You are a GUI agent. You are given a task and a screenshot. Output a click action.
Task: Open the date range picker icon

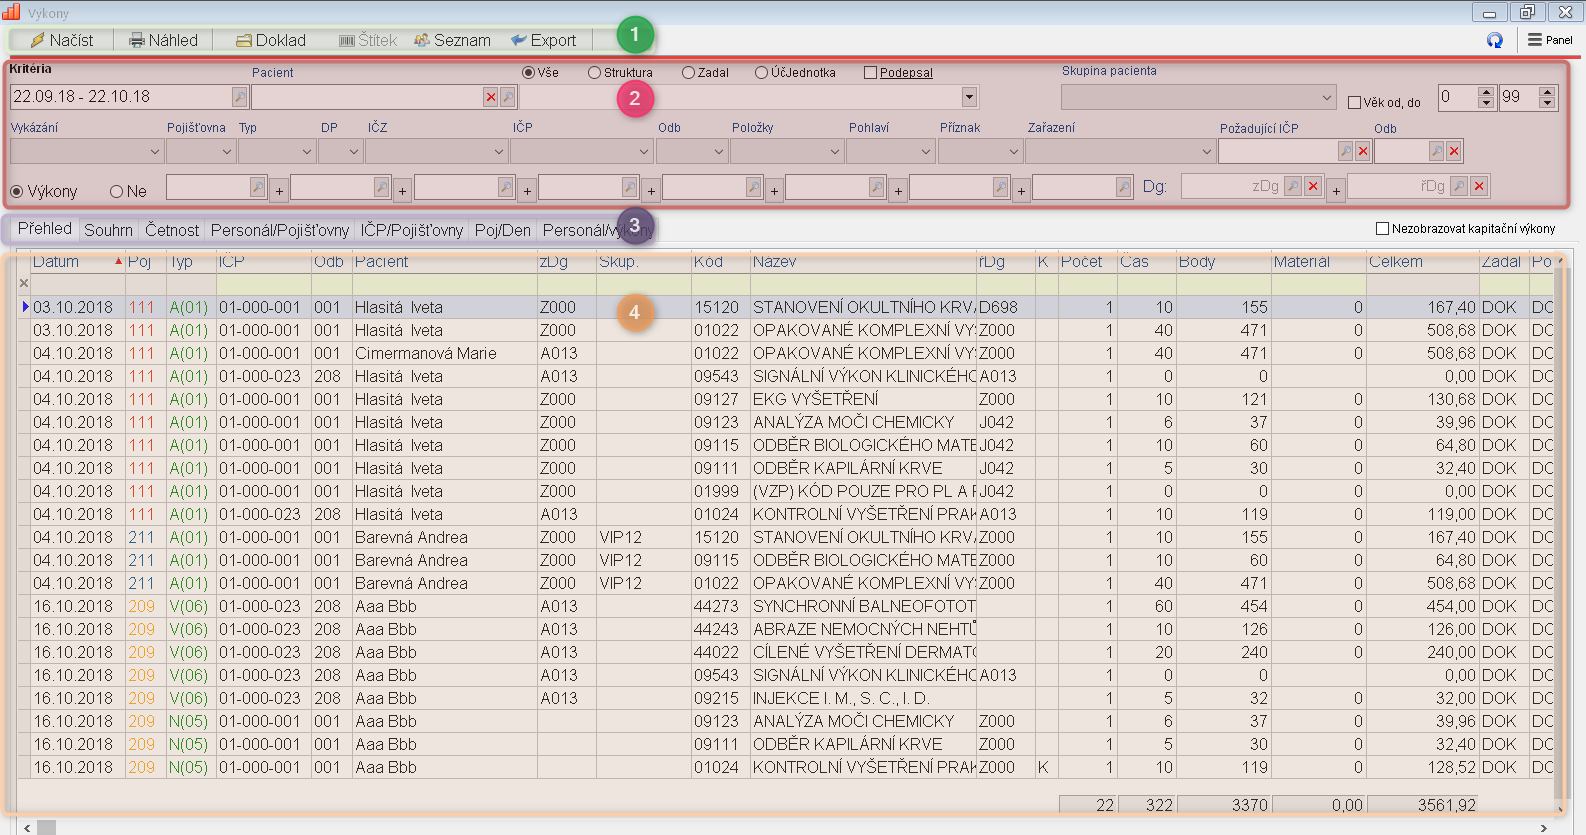239,97
